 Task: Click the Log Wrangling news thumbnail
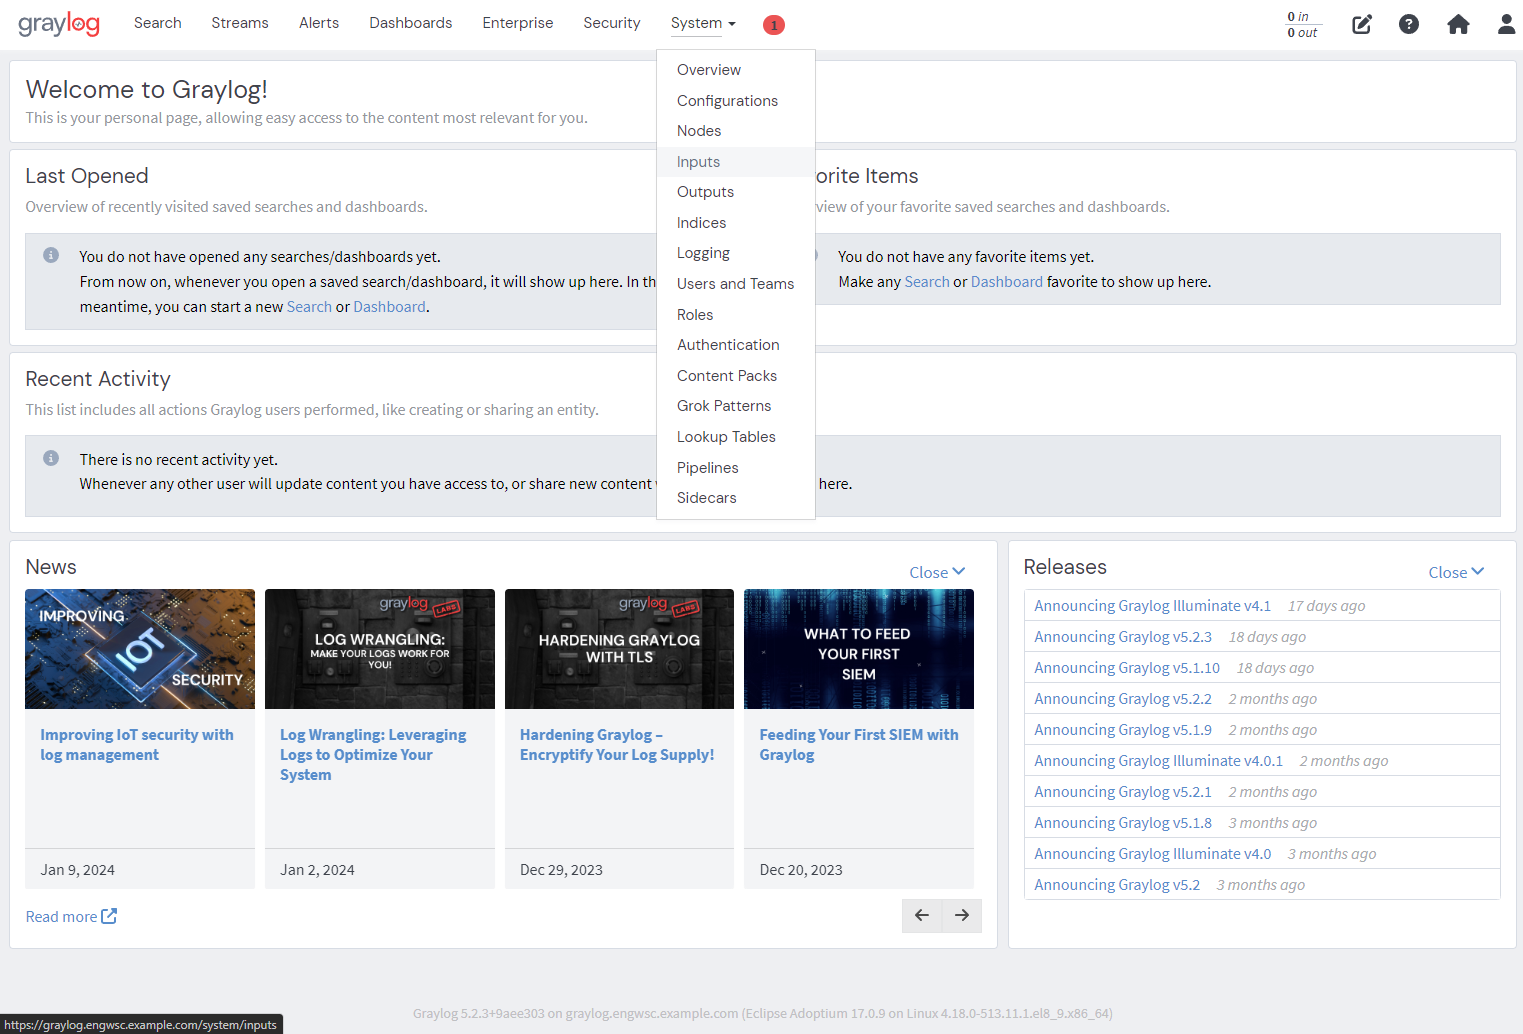click(380, 649)
